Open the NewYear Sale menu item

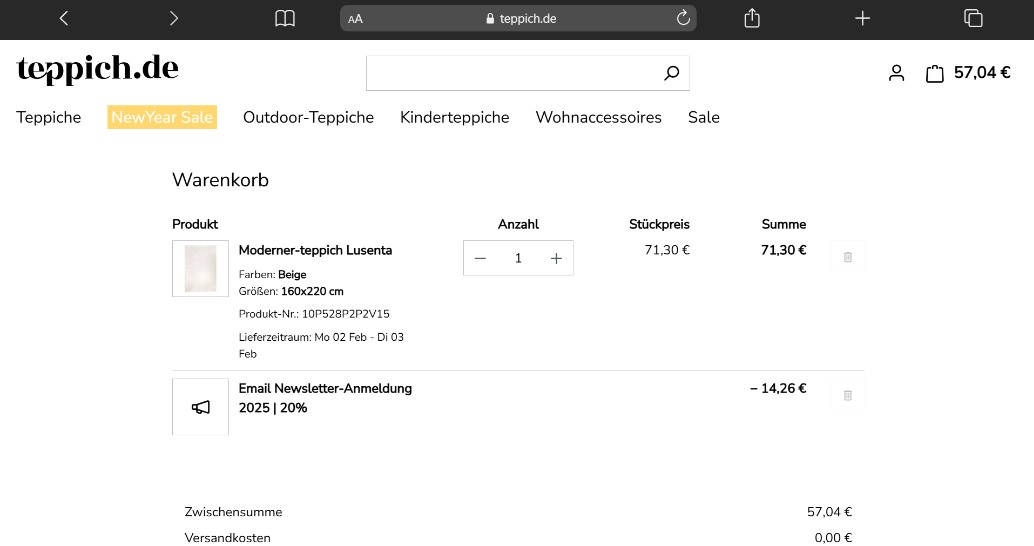(162, 117)
